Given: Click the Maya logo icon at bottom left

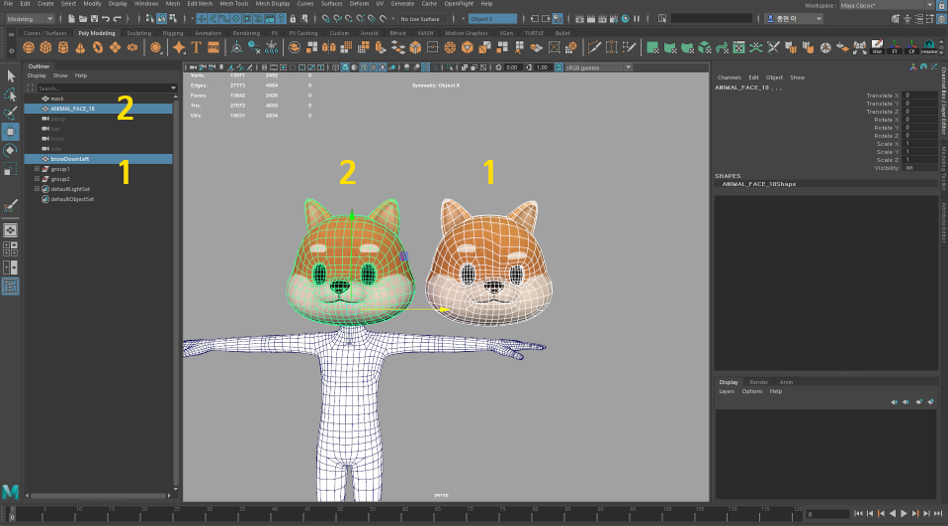Looking at the screenshot, I should (x=10, y=492).
